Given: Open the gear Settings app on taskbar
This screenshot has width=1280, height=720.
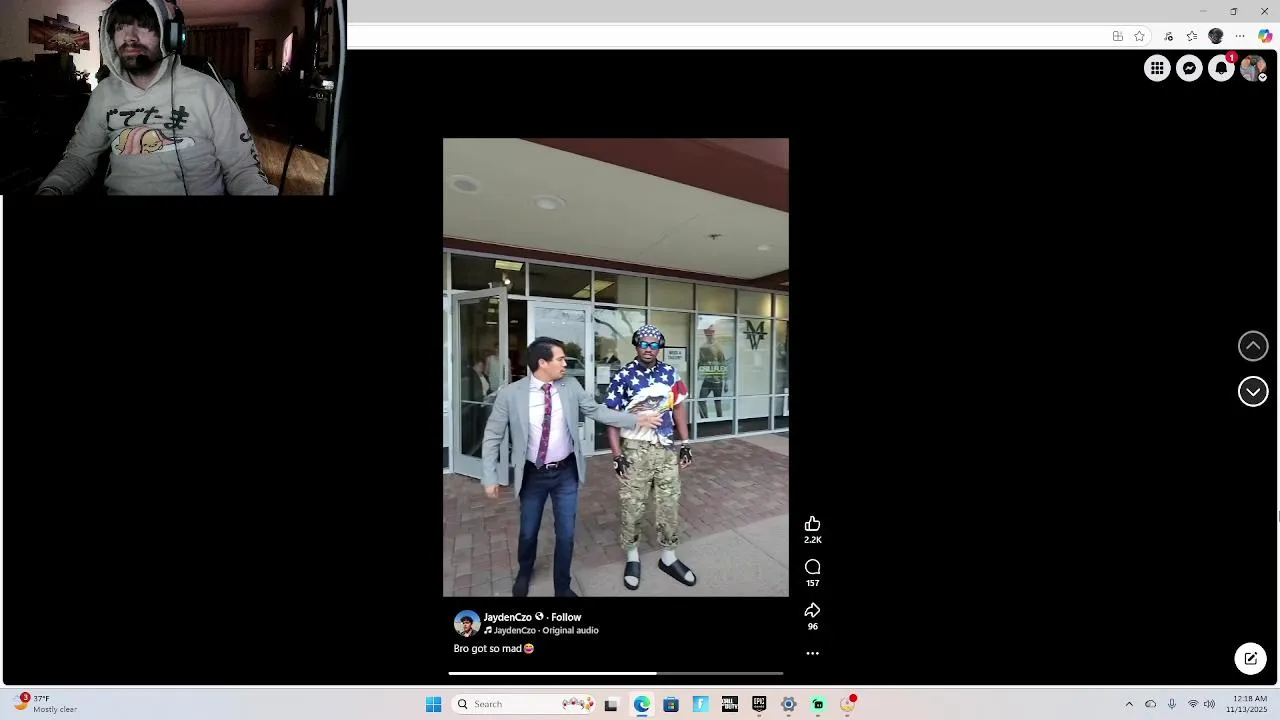Looking at the screenshot, I should click(789, 704).
